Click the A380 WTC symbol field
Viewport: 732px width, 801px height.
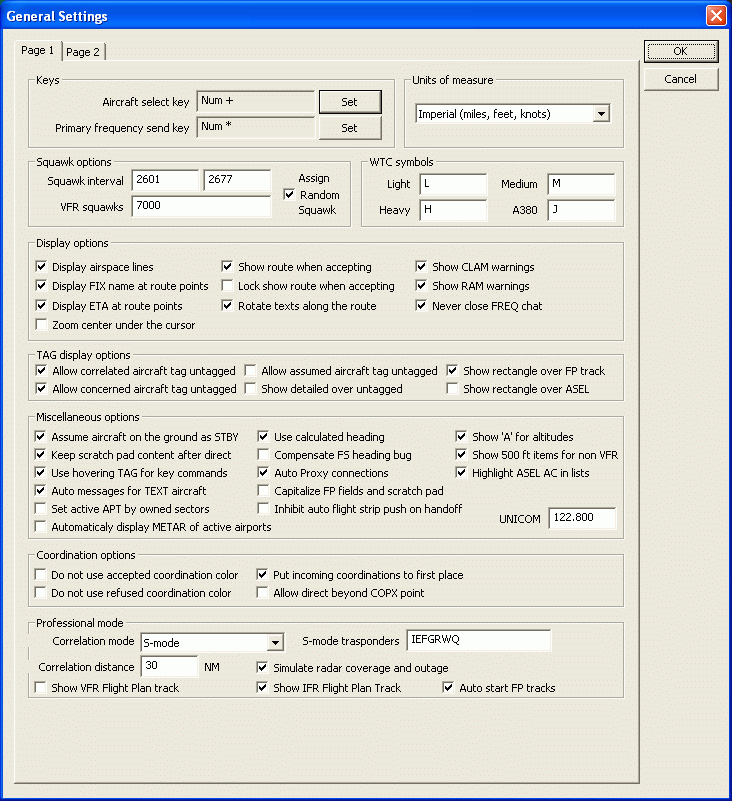point(581,210)
